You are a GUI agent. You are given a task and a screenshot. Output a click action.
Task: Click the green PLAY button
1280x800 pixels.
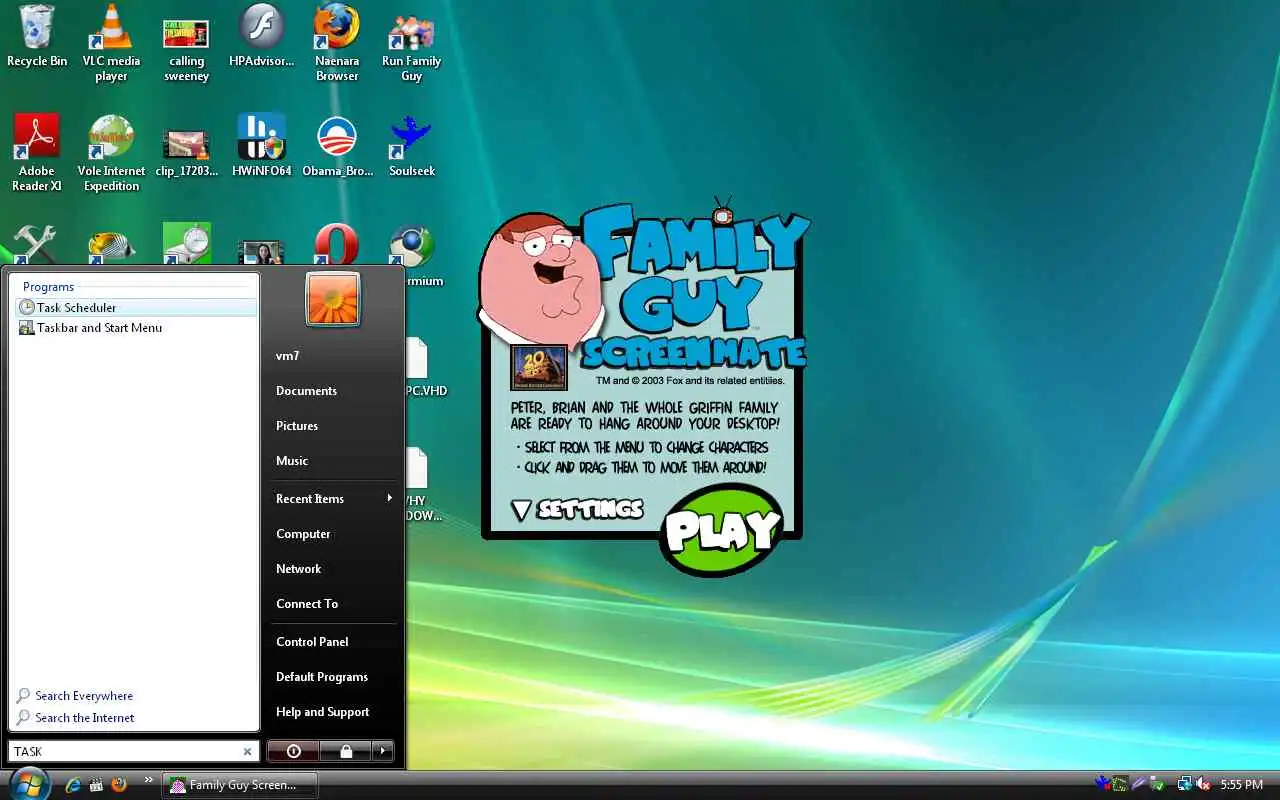(722, 531)
